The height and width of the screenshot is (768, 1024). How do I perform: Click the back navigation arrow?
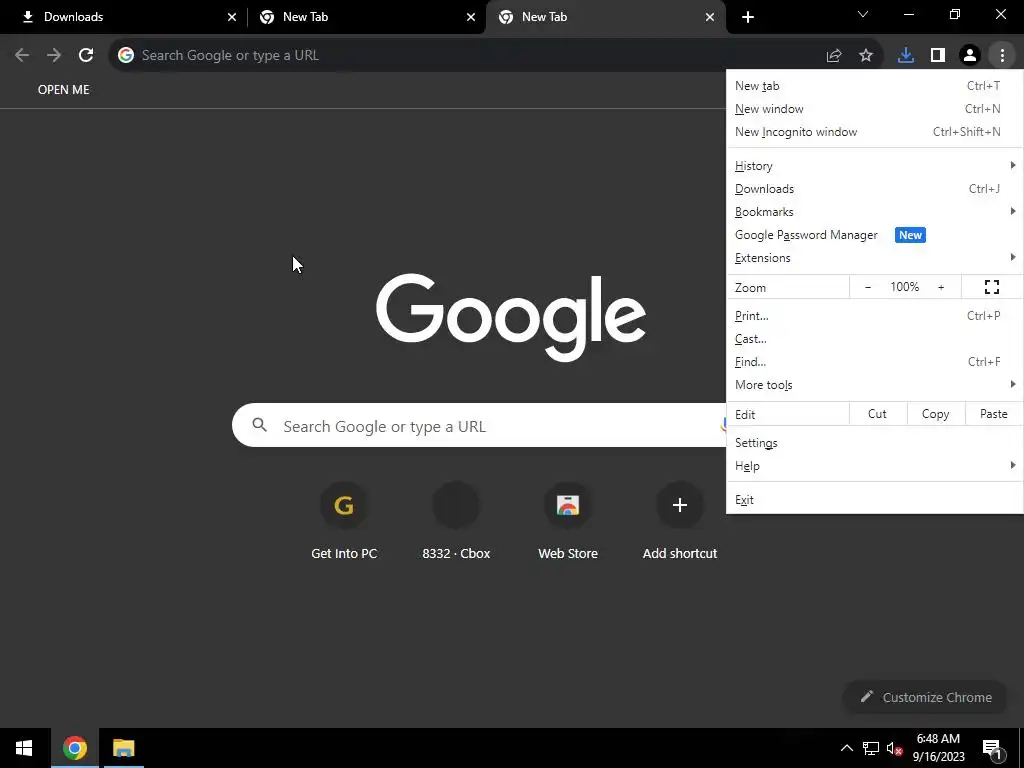[x=22, y=56]
